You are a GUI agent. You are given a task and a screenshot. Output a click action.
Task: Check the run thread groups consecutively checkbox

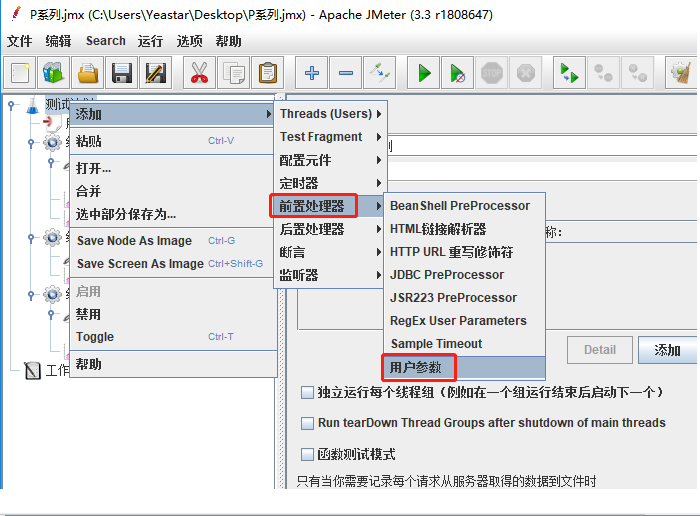tap(307, 393)
